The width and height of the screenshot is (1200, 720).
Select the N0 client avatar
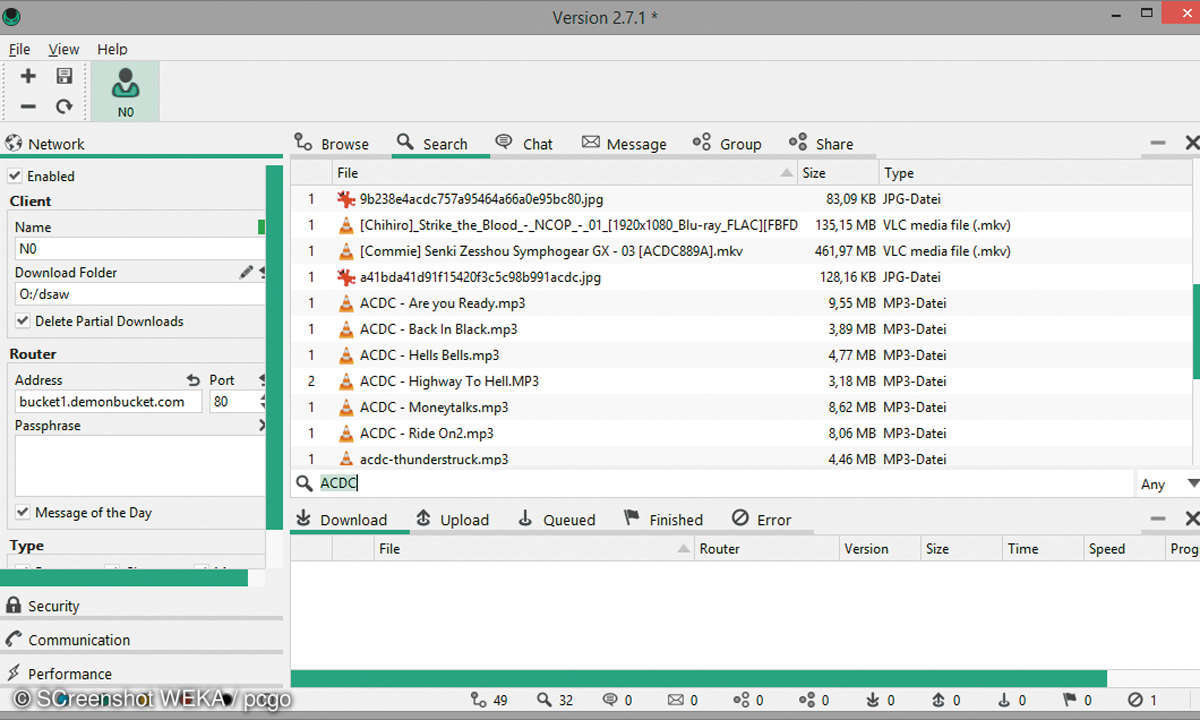[125, 91]
